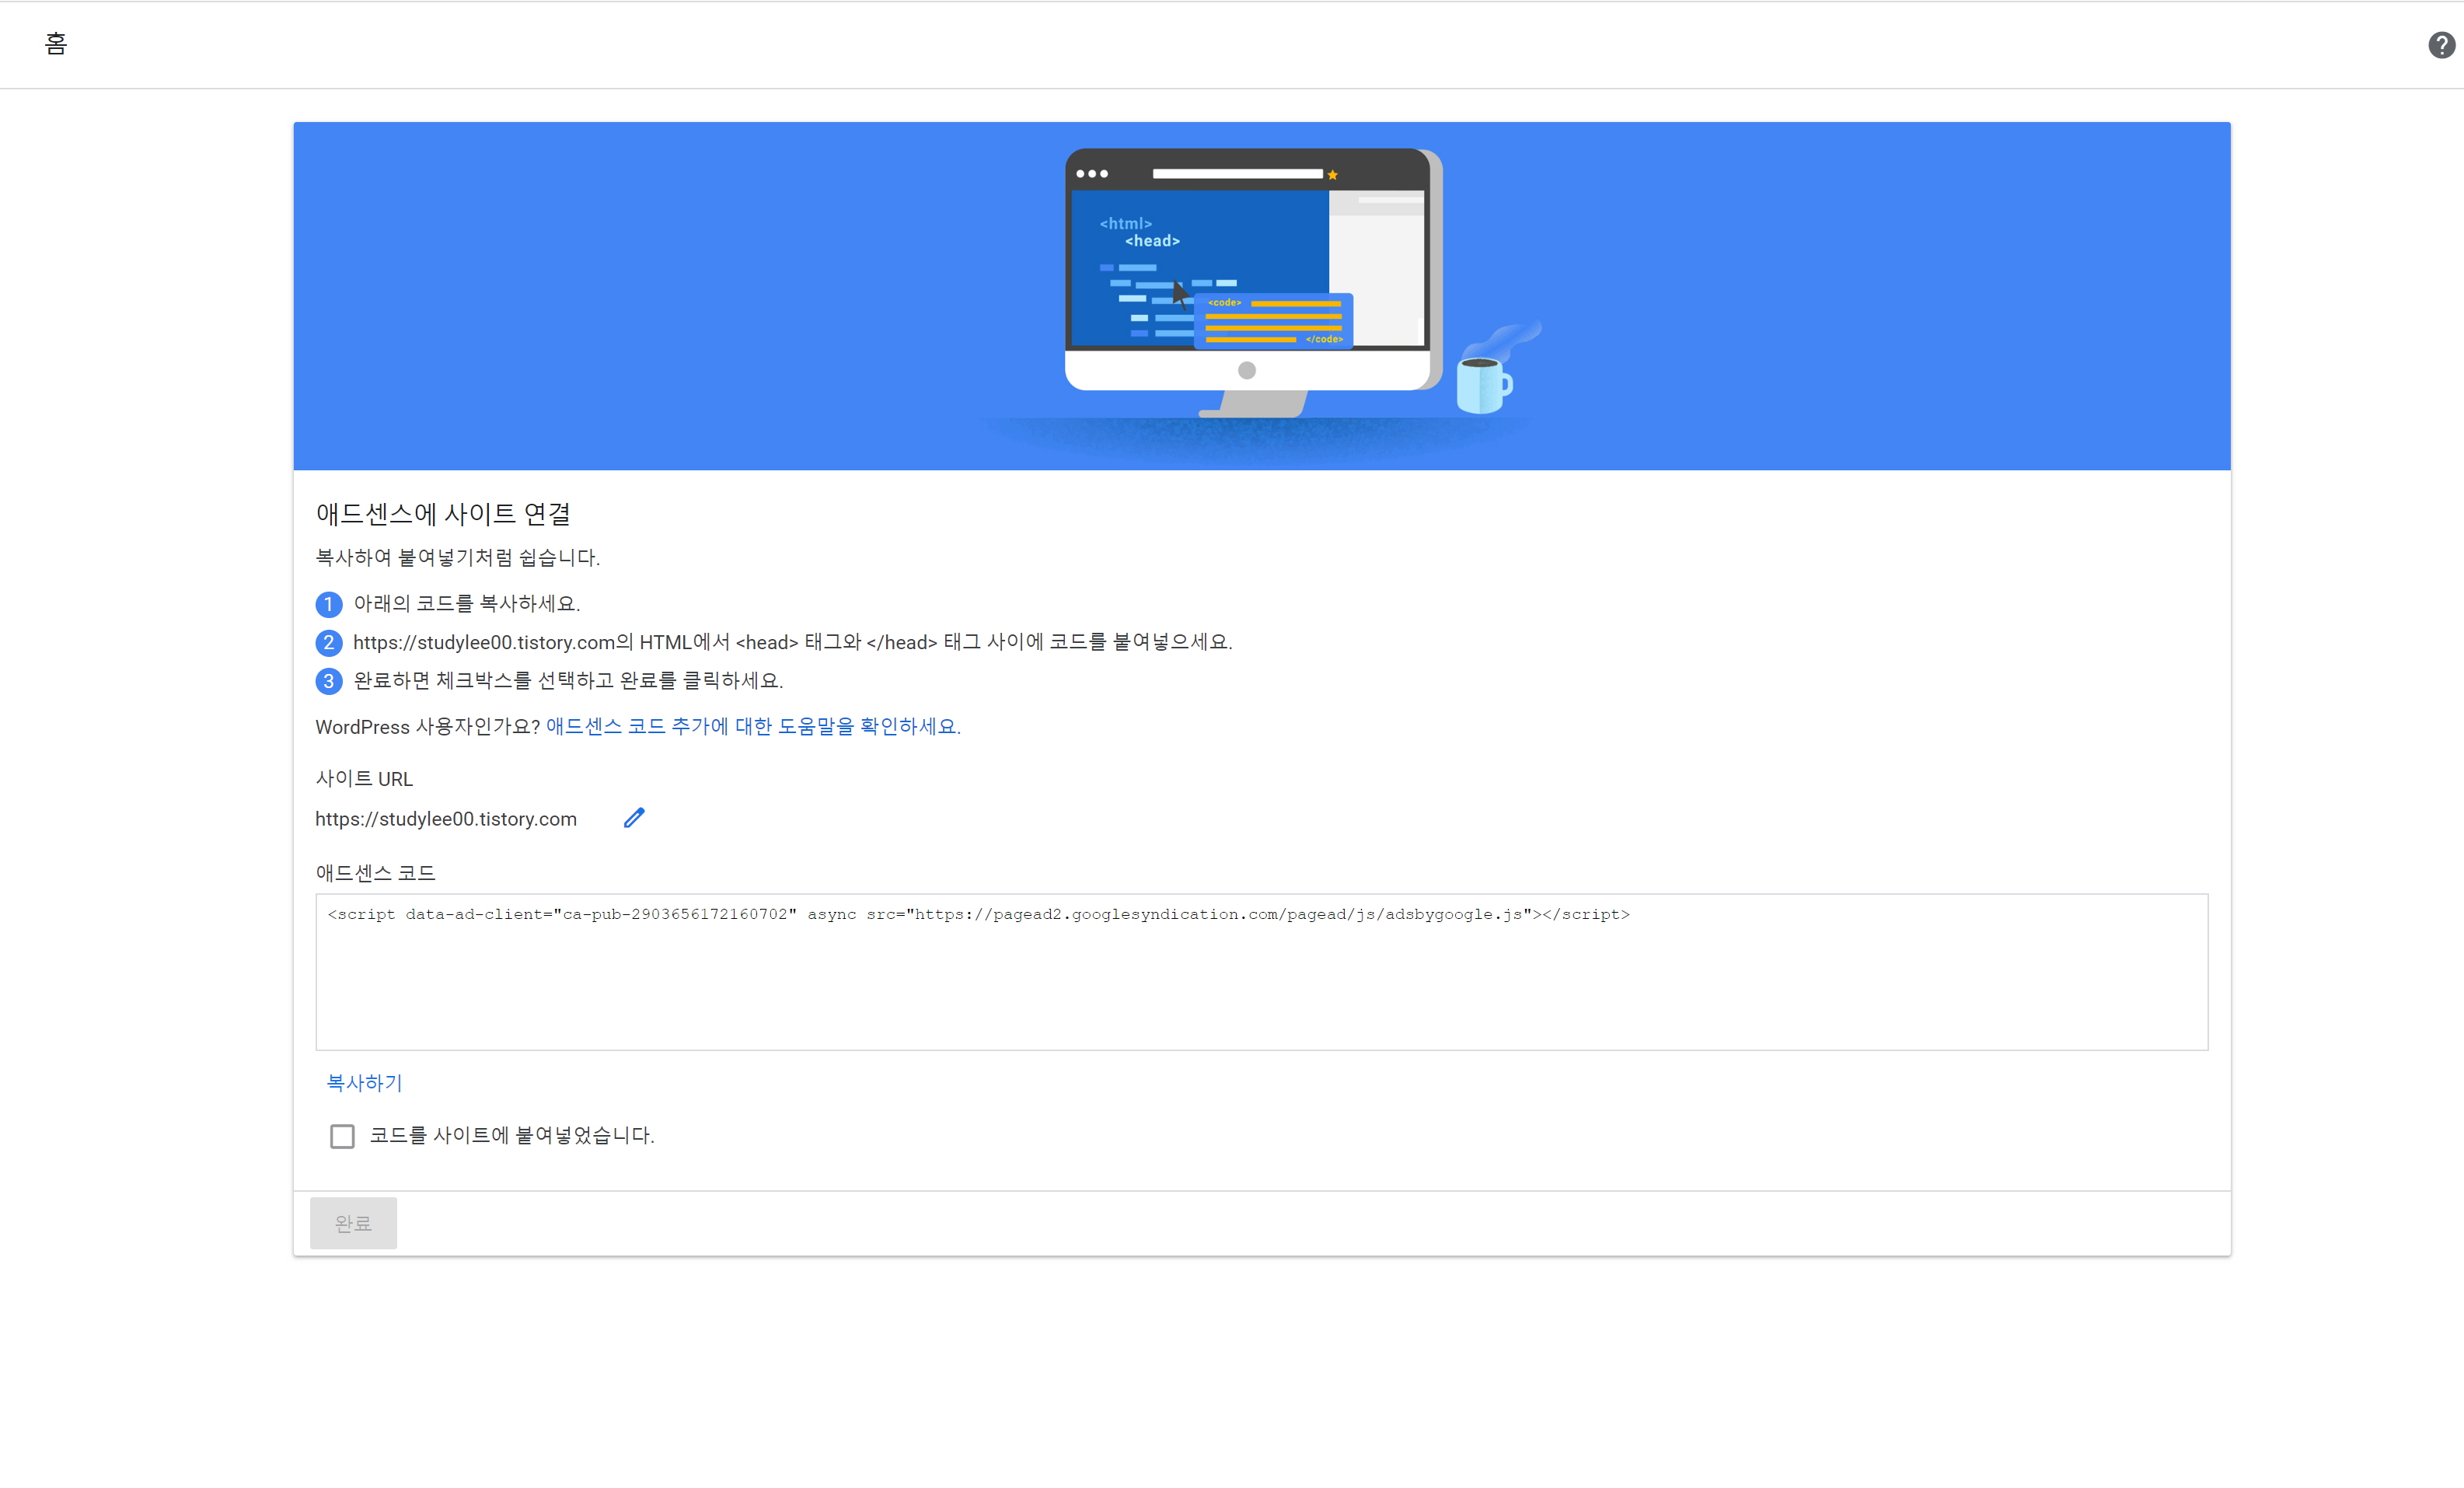The image size is (2464, 1488).
Task: Click the <head> tag in illustration
Action: click(x=1152, y=241)
